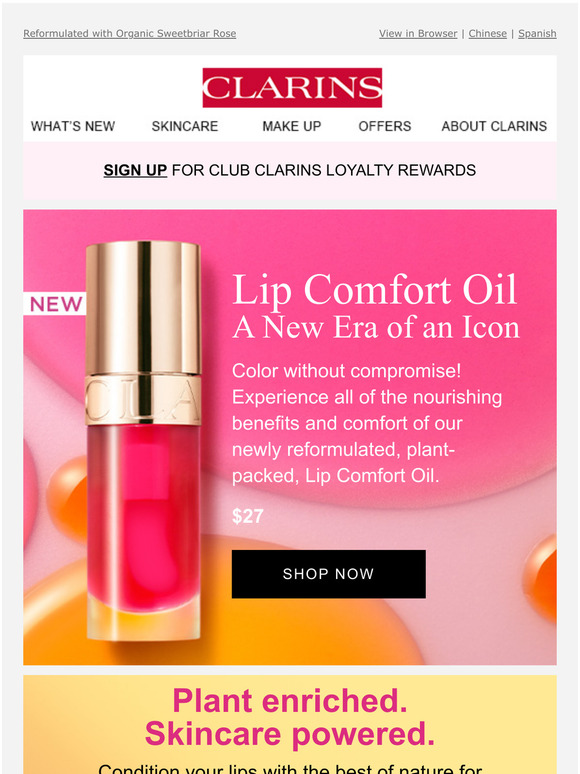Open the What's New menu item
Viewport: 580px width, 774px height.
tap(73, 126)
